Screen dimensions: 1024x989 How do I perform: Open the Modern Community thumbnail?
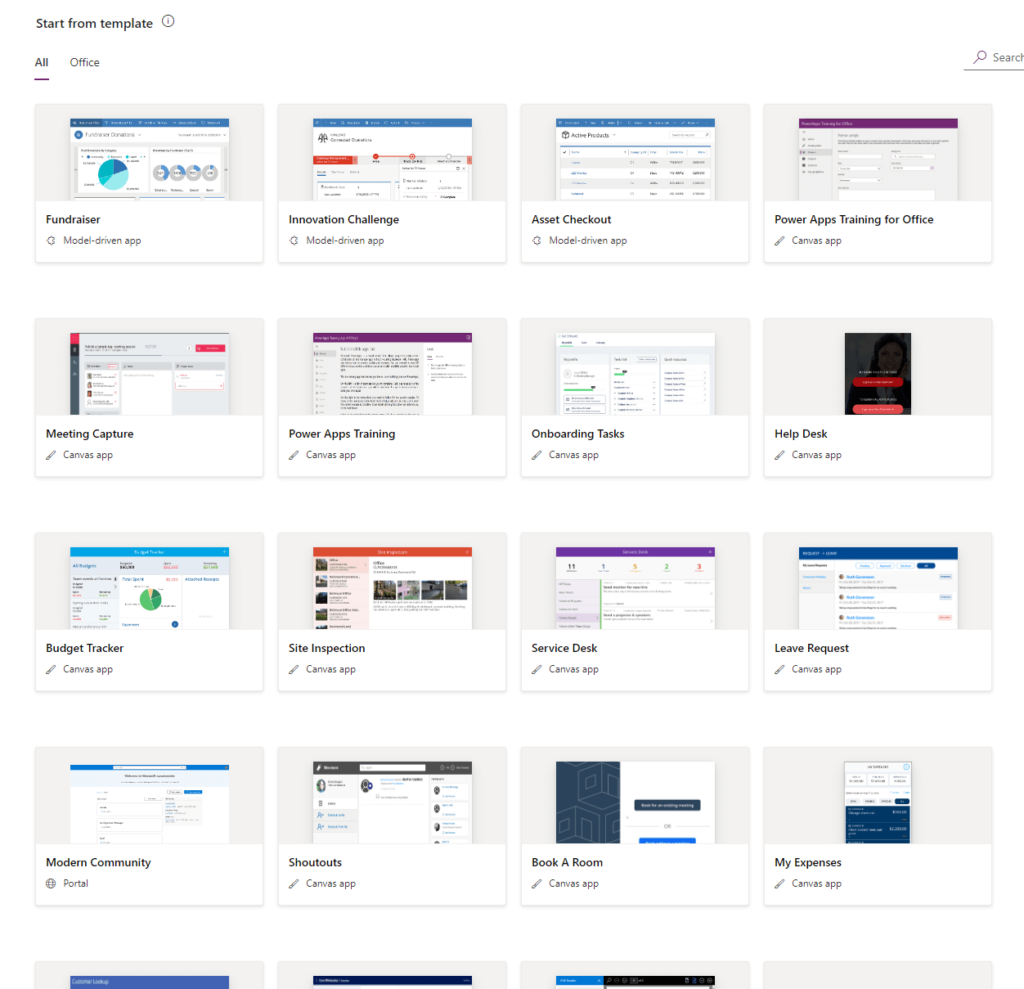(150, 802)
